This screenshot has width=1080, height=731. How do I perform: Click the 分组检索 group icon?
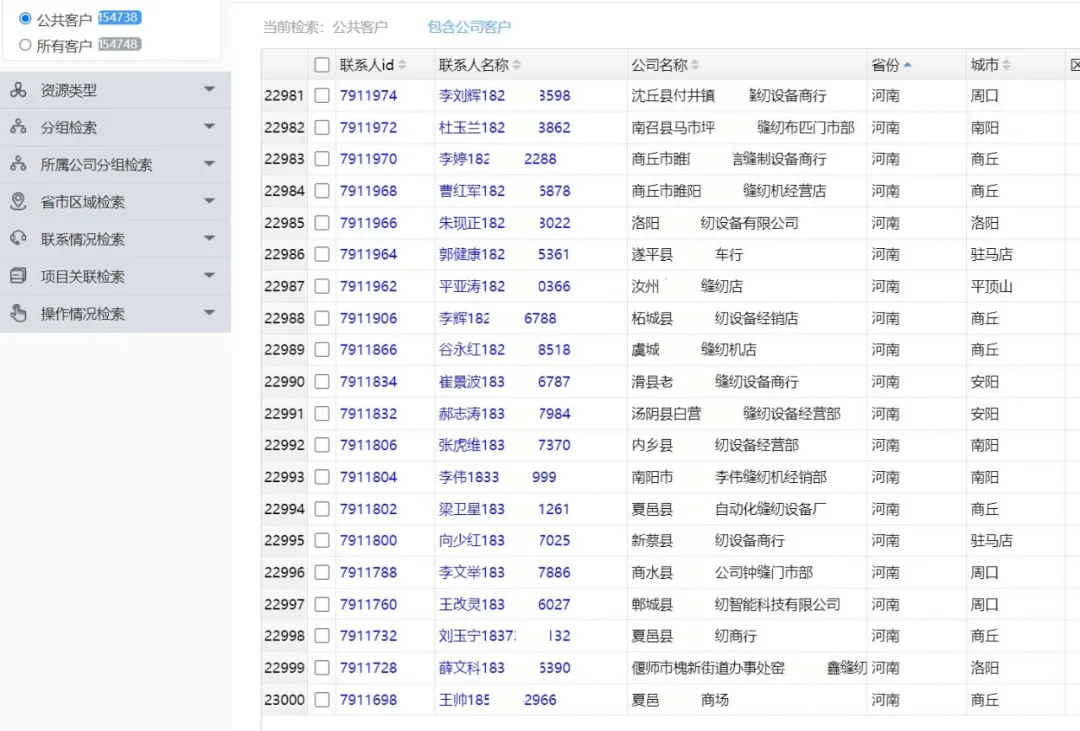click(x=18, y=127)
